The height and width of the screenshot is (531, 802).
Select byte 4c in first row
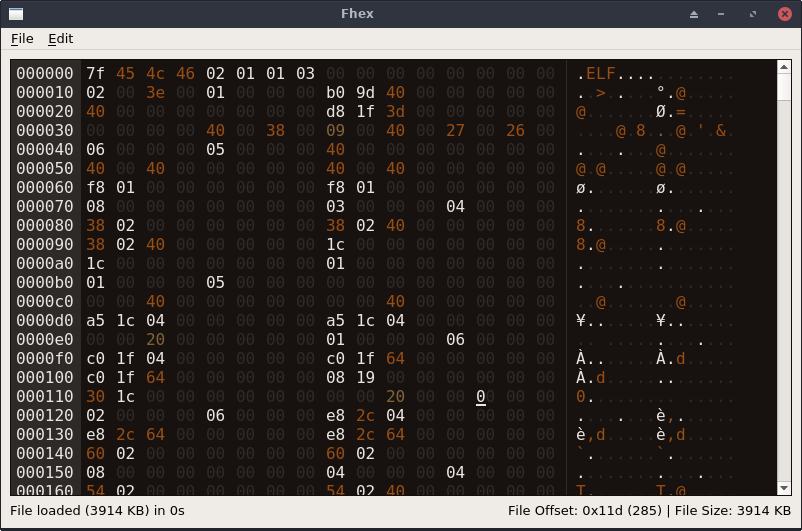tap(155, 74)
